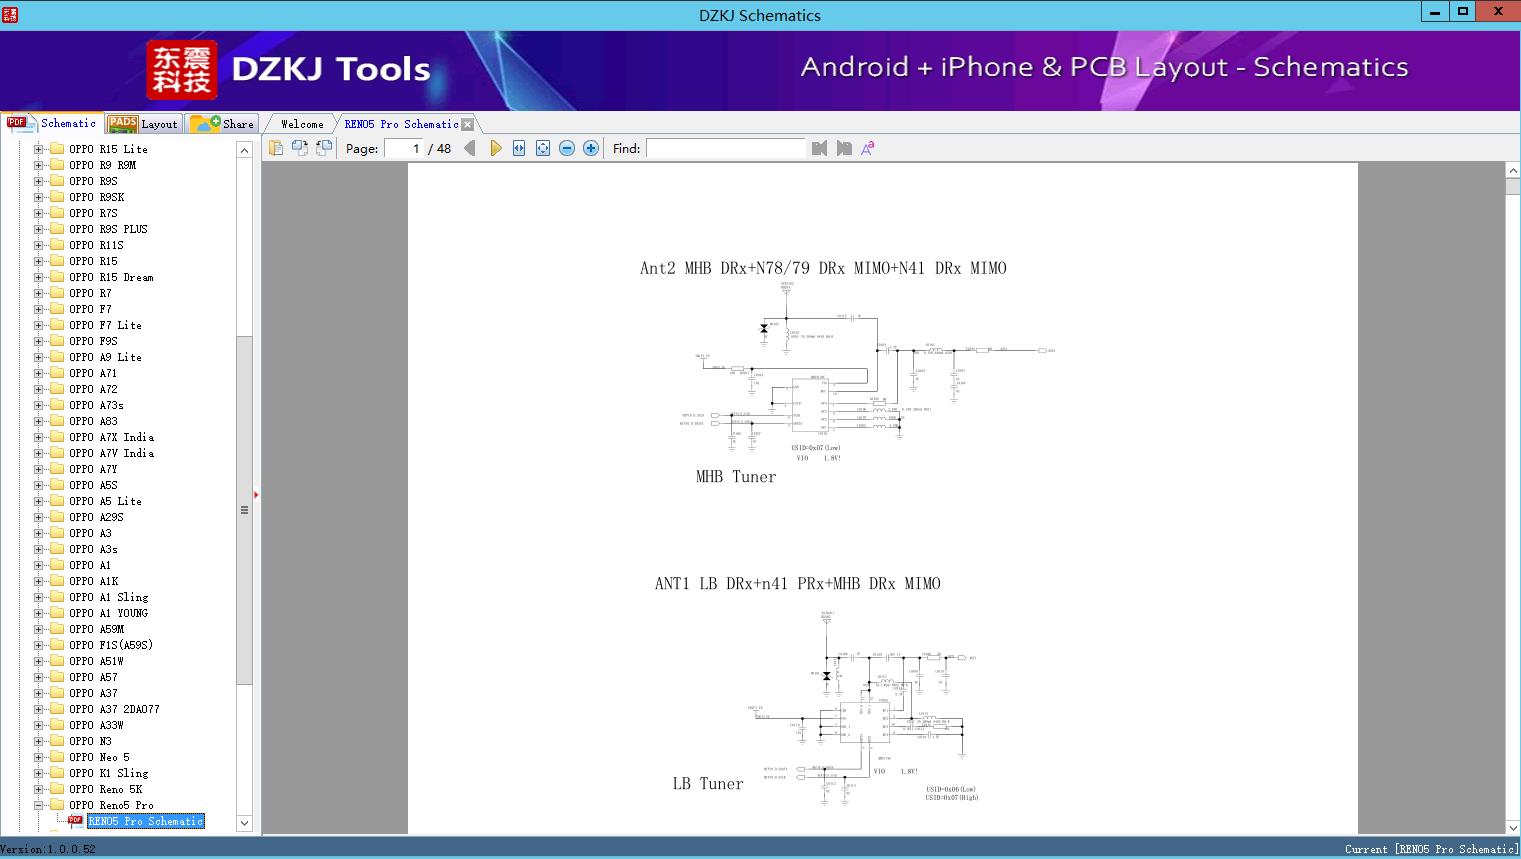
Task: Select the OPPO F9S tree item
Action: (93, 341)
